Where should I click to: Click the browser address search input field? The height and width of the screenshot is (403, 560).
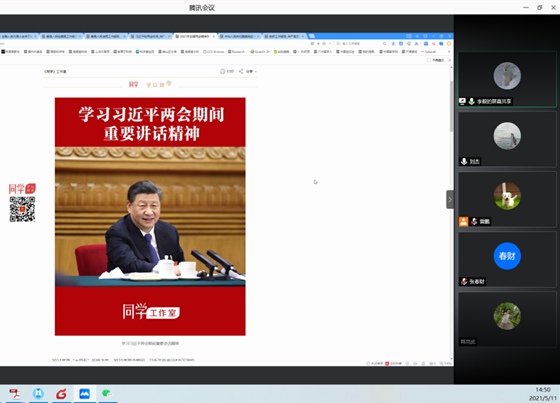[361, 44]
